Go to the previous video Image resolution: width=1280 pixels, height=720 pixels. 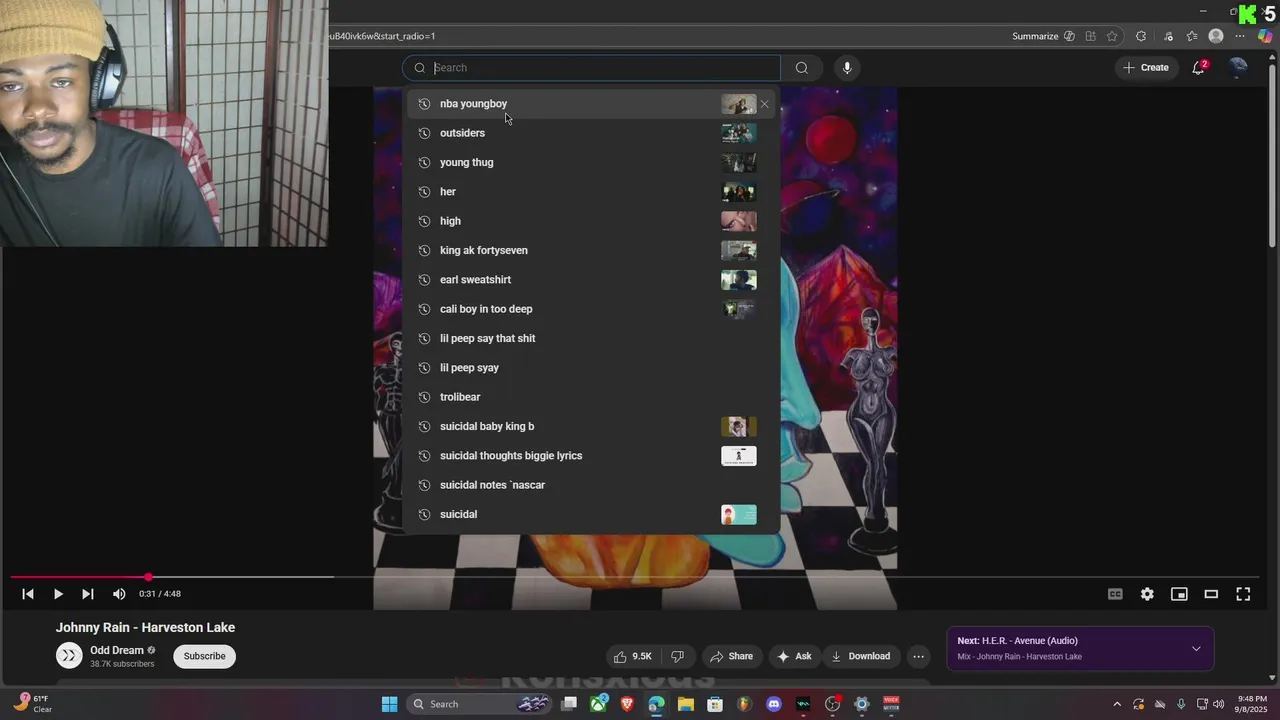click(x=28, y=594)
